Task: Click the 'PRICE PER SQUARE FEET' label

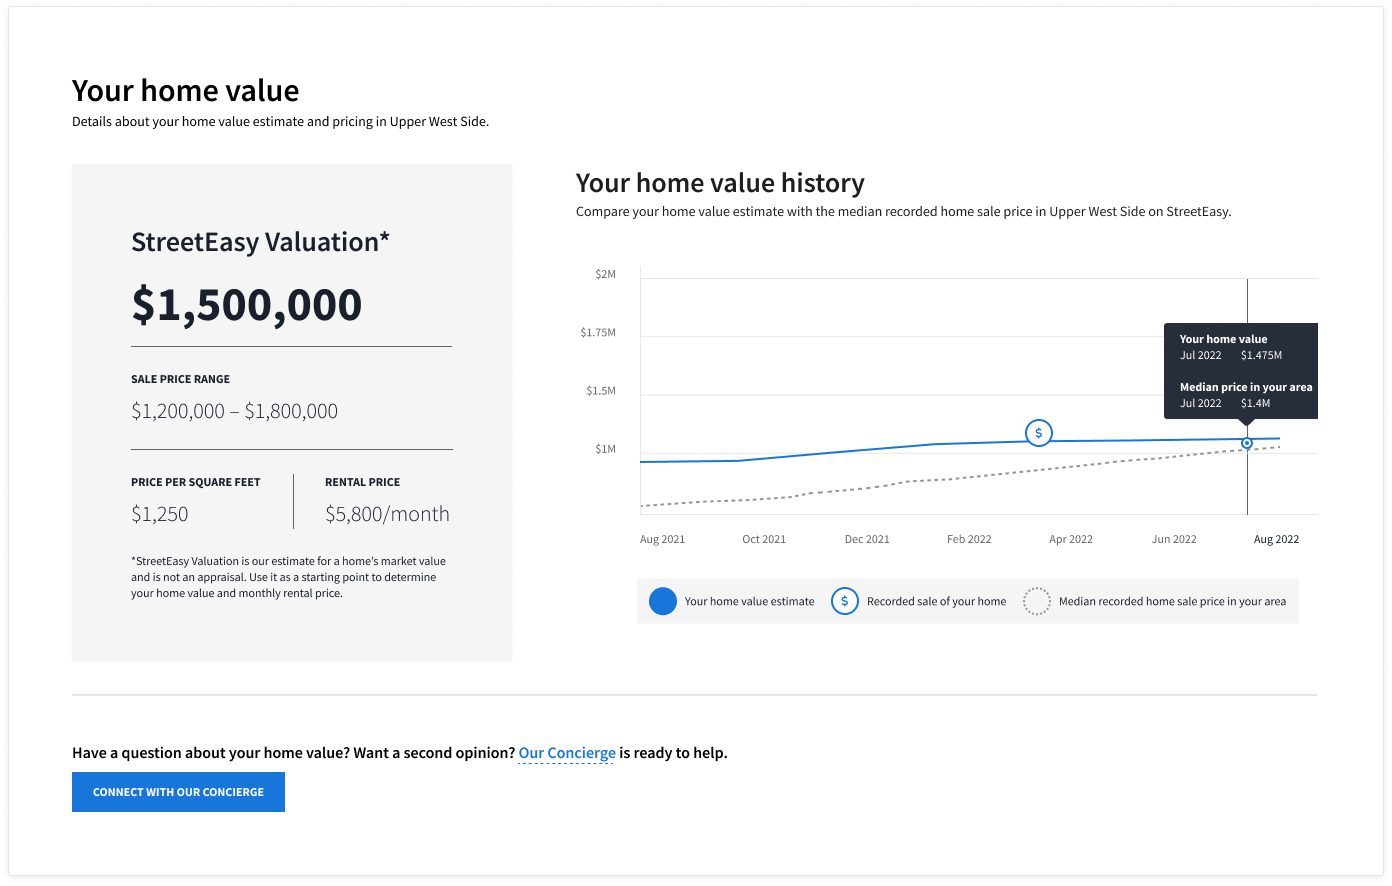Action: pos(195,482)
